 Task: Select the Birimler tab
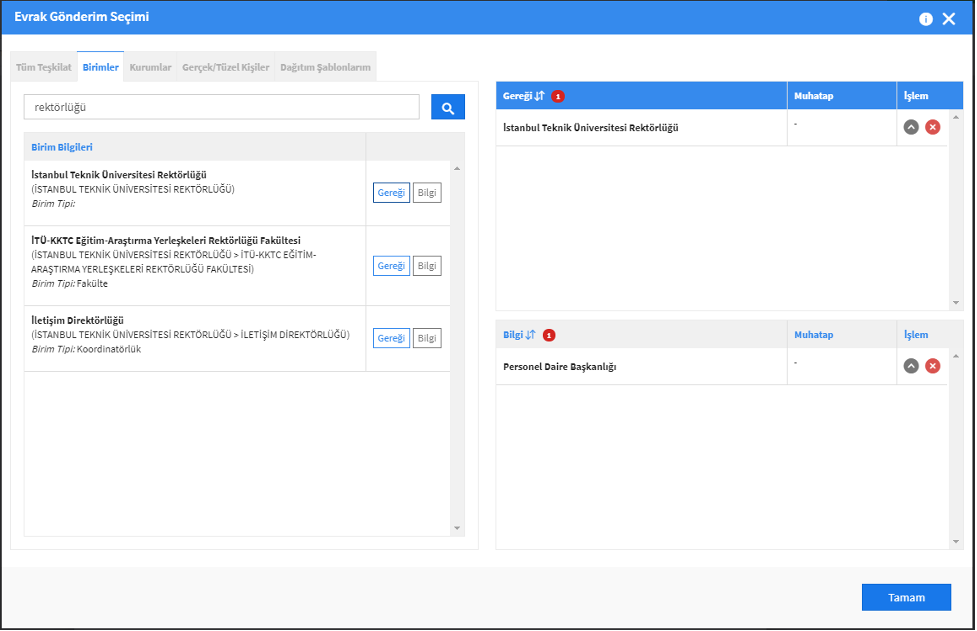click(x=100, y=67)
